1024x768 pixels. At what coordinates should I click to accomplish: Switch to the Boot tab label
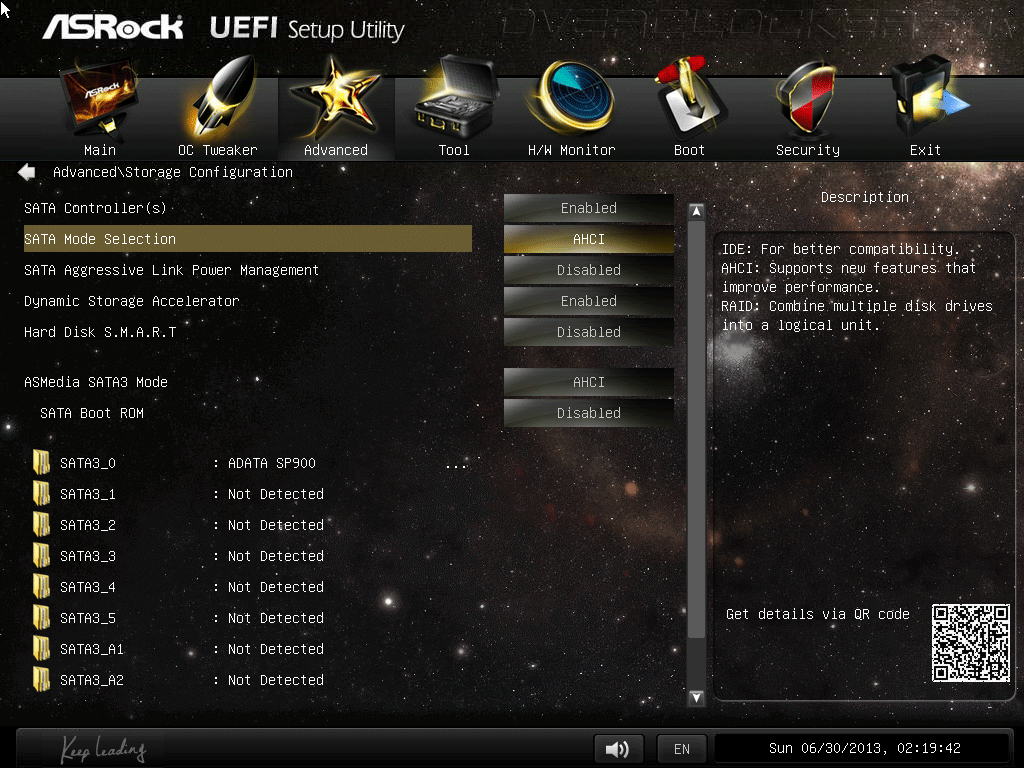click(x=689, y=150)
